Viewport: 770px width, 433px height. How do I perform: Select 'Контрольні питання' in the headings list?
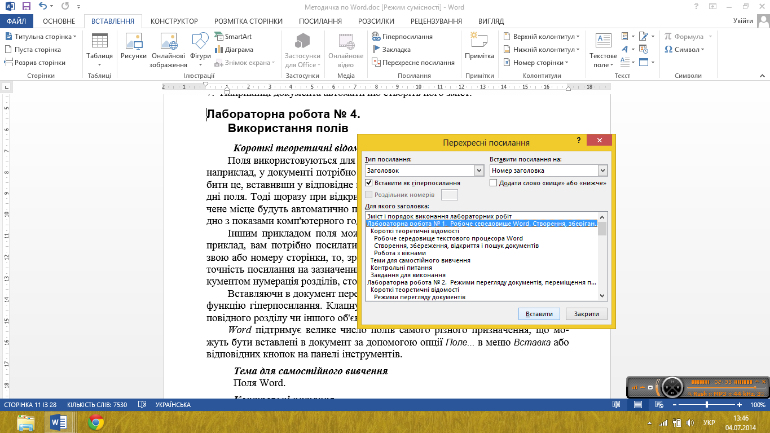click(x=401, y=268)
